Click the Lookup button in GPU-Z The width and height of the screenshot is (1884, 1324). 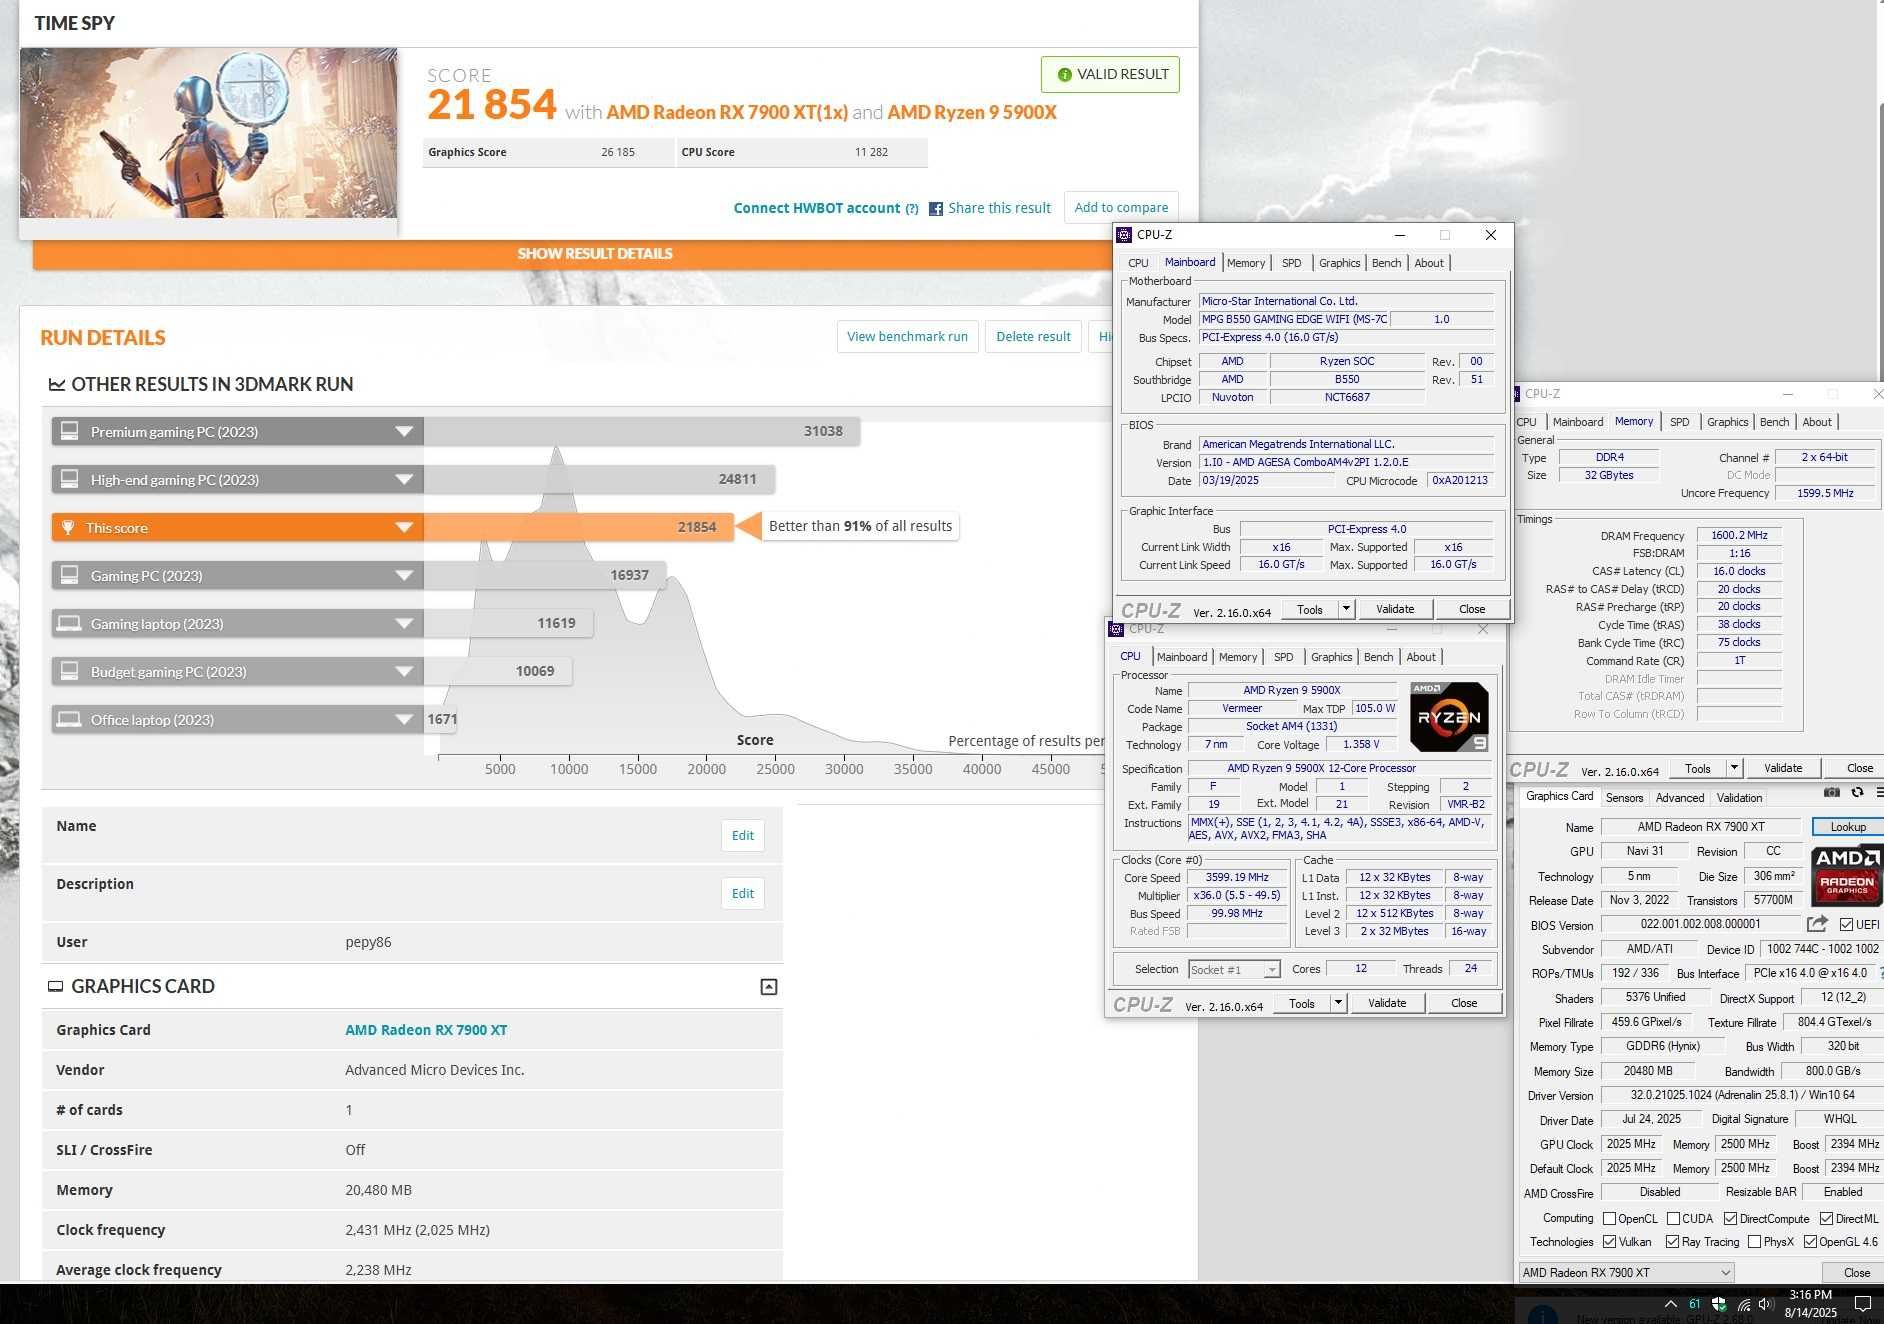1848,827
